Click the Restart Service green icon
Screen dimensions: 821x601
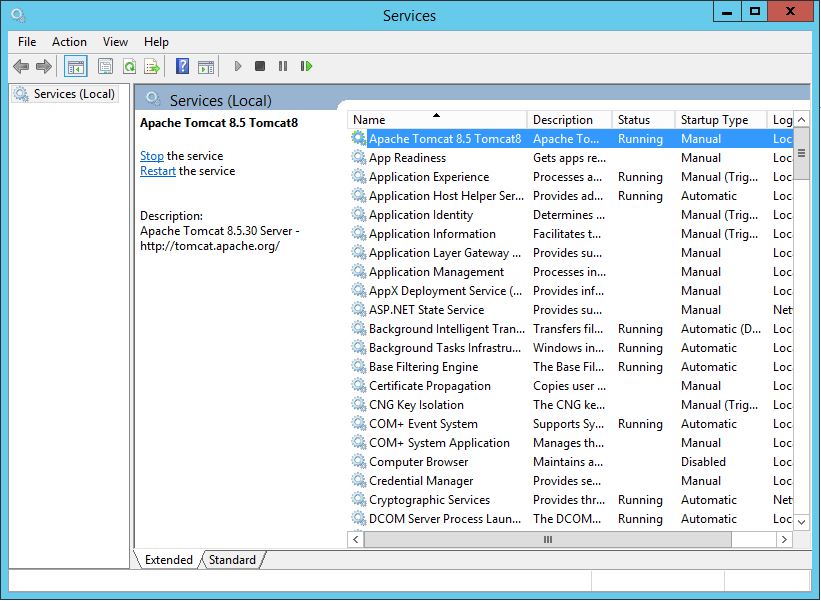(306, 66)
